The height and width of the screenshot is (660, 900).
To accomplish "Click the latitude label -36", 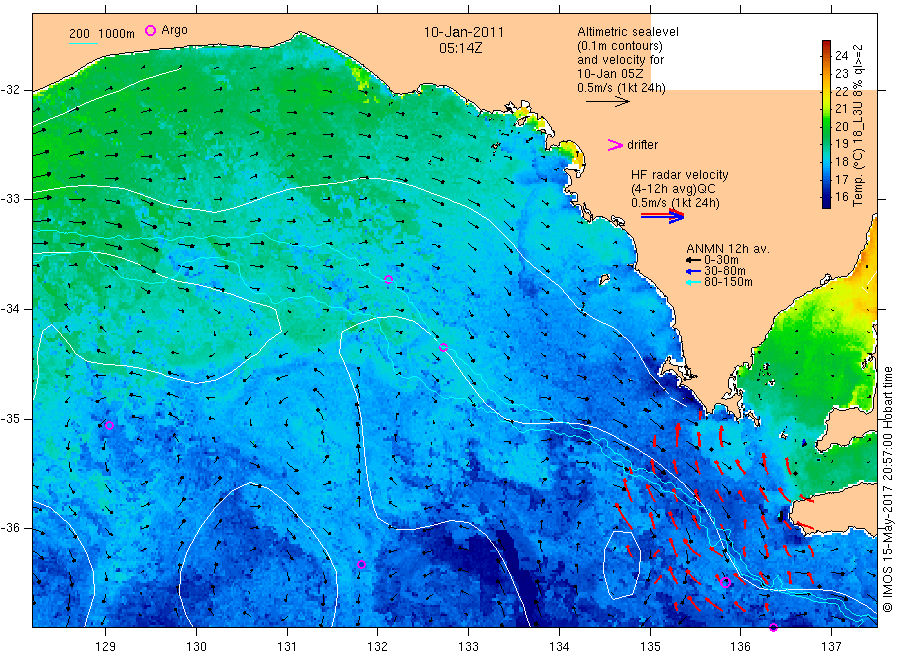I will pyautogui.click(x=10, y=527).
